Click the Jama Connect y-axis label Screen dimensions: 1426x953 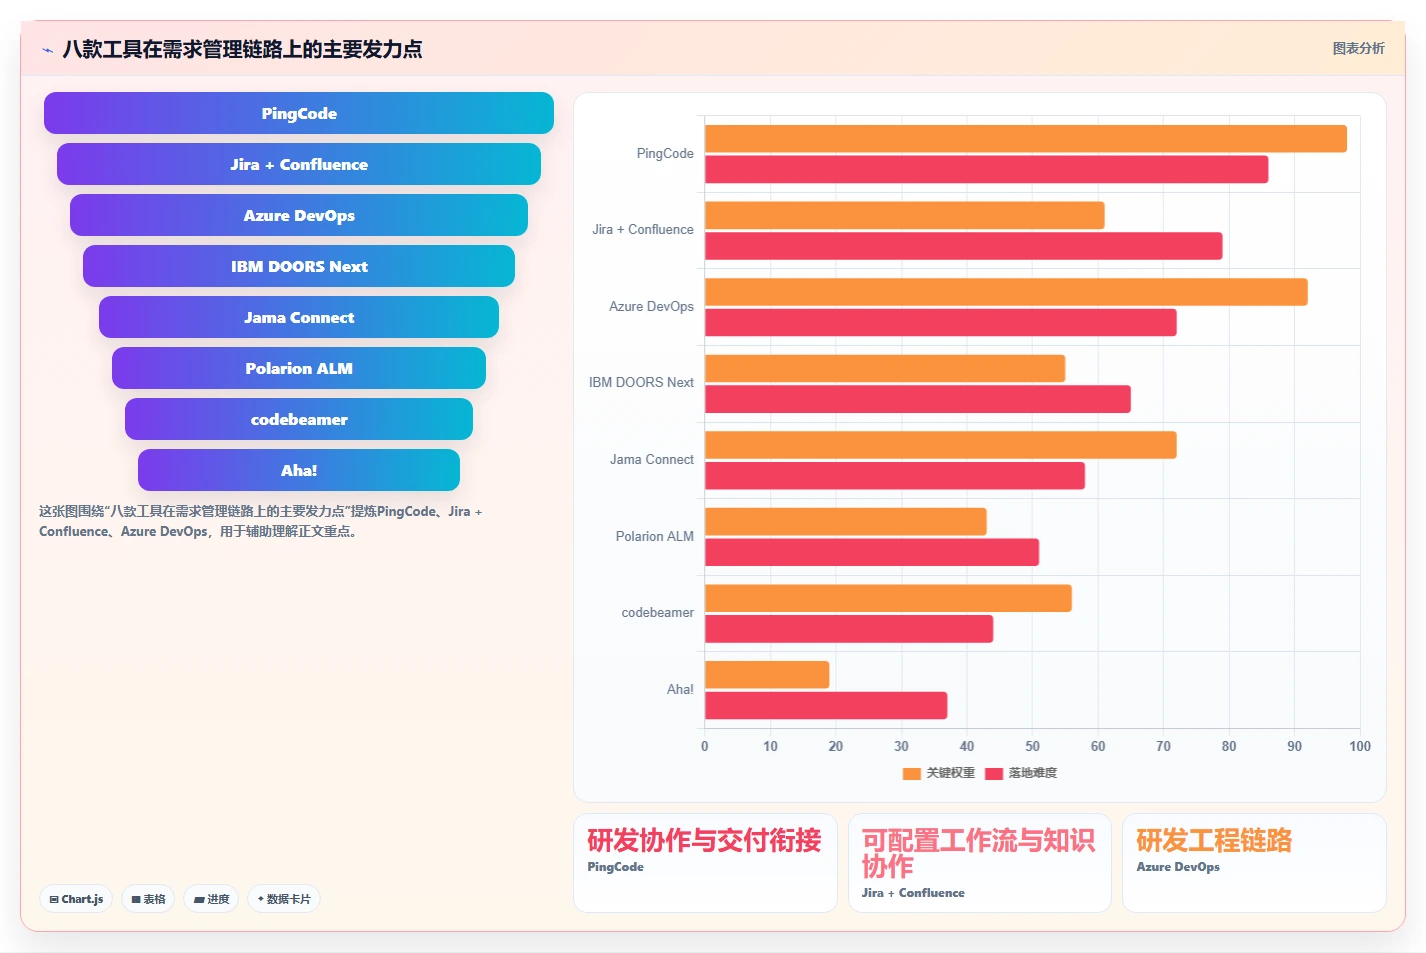tap(652, 460)
